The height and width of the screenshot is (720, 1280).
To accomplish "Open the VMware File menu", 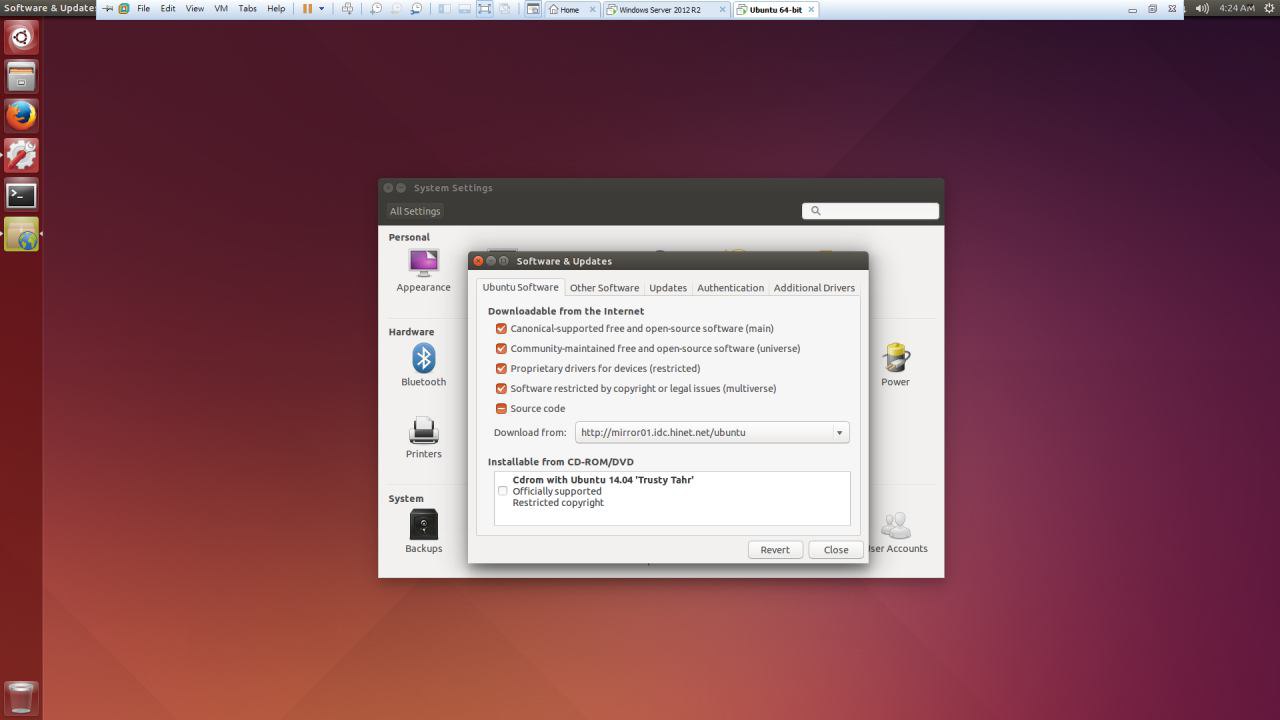I will pyautogui.click(x=143, y=9).
